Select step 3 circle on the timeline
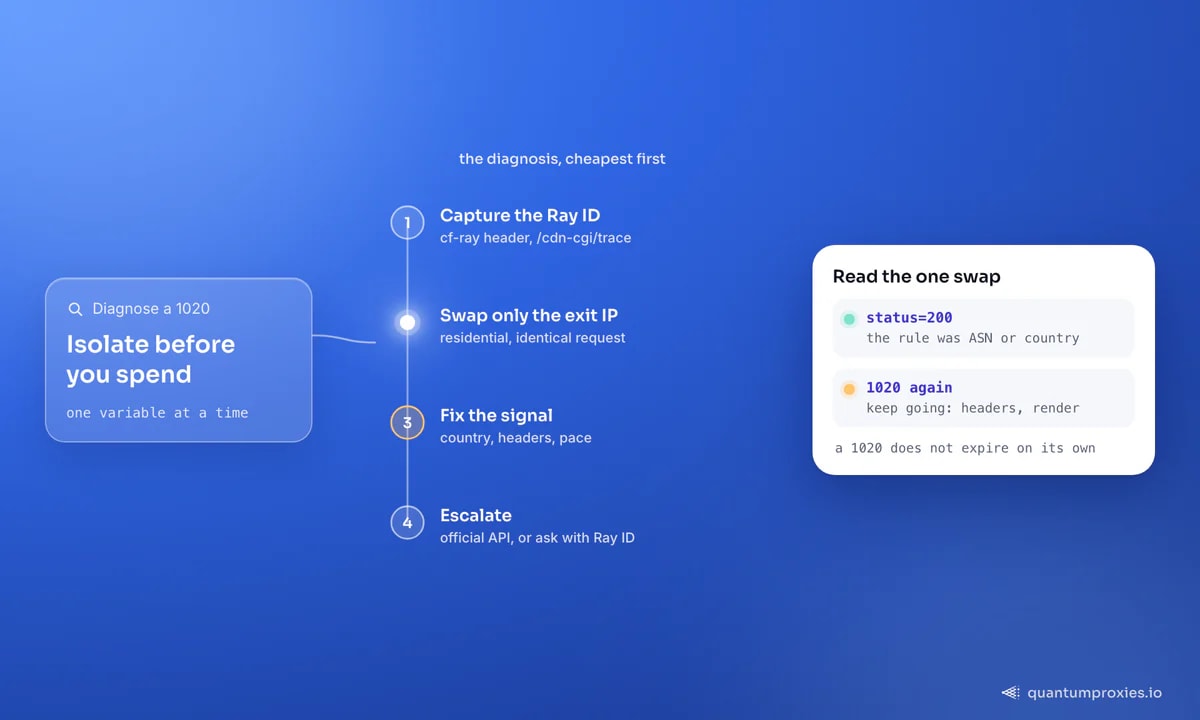 point(407,422)
